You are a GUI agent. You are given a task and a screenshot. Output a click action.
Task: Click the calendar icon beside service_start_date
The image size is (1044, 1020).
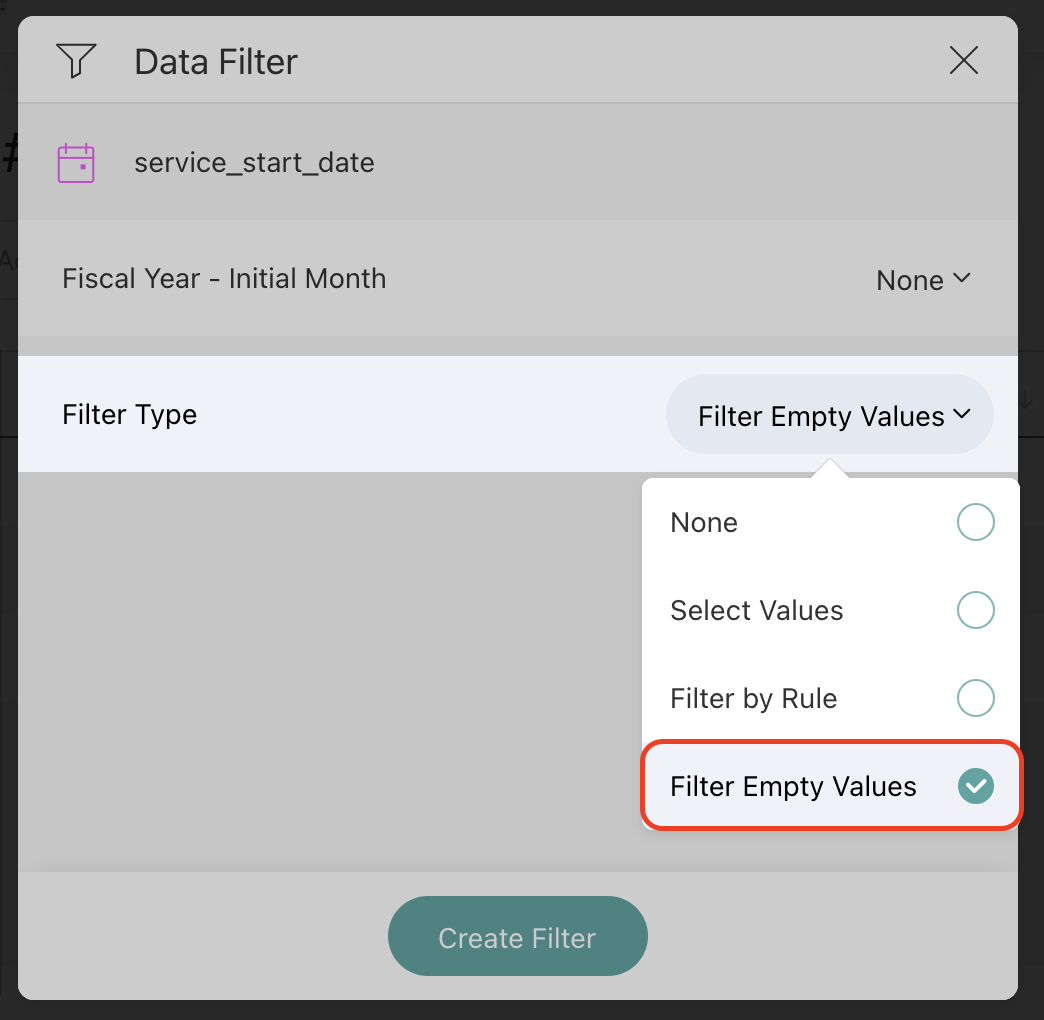pos(76,163)
